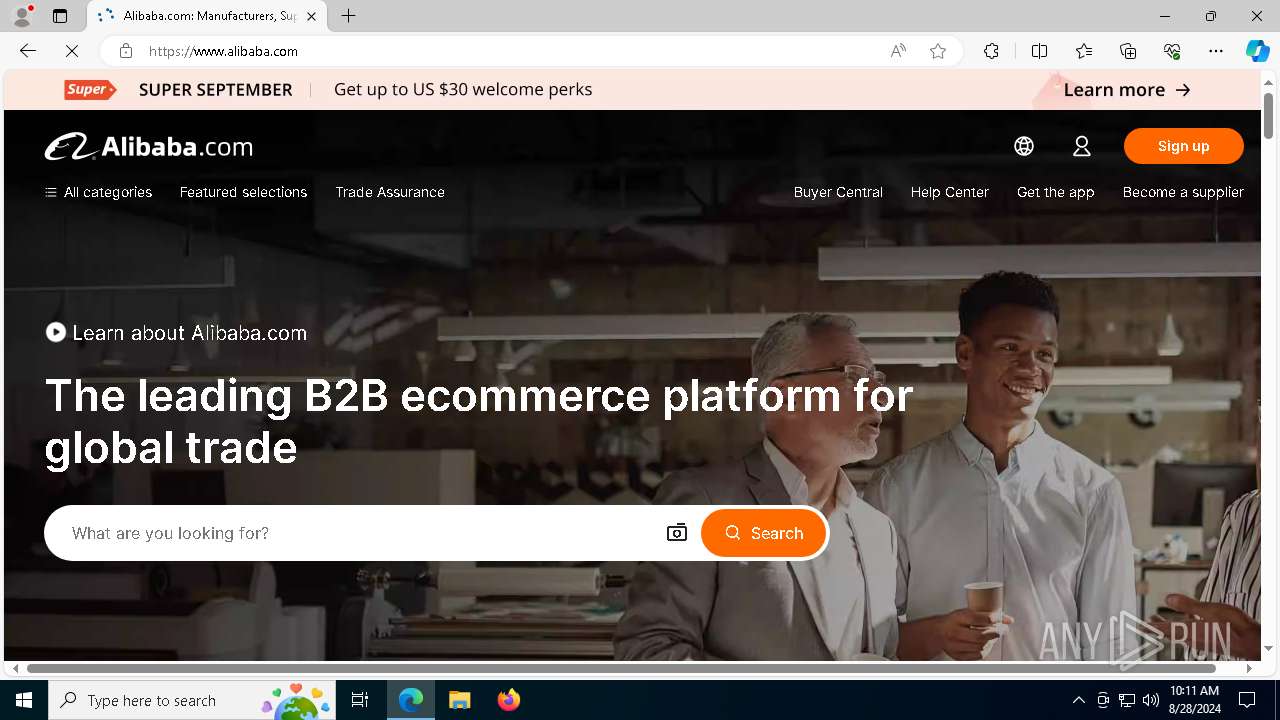Stop loading the page

(x=72, y=51)
